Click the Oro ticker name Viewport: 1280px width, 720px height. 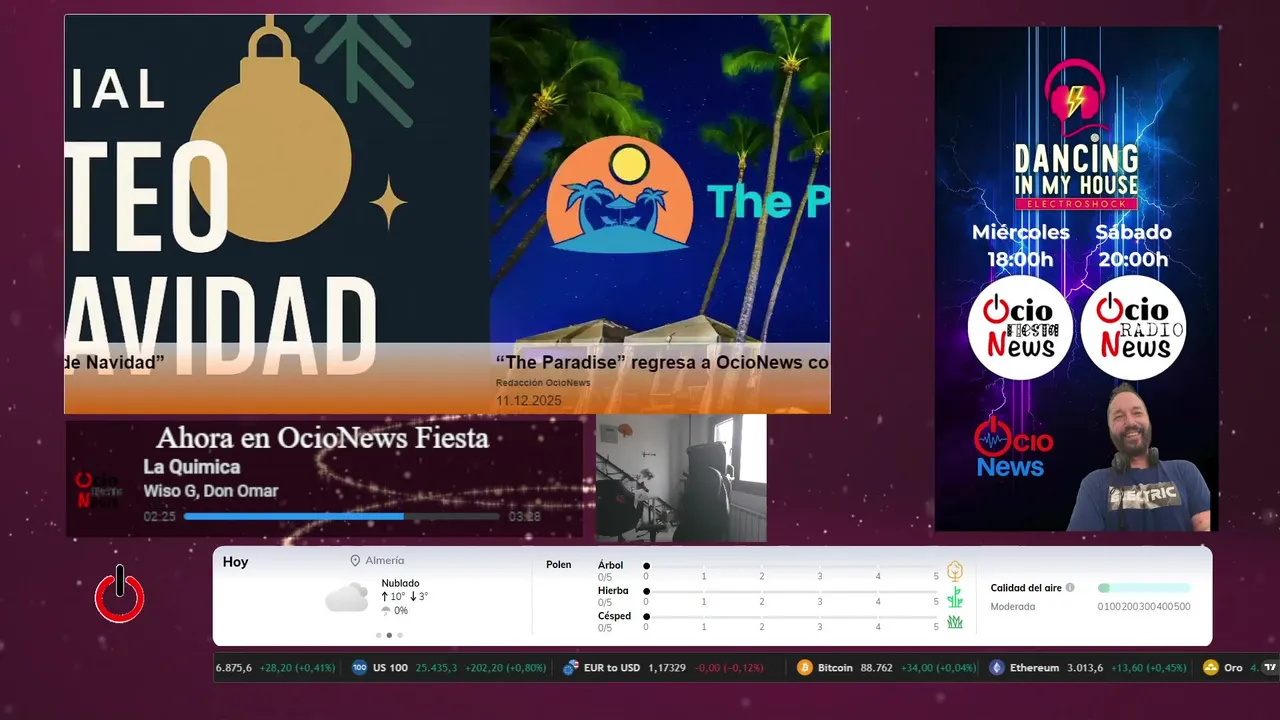pos(1233,668)
